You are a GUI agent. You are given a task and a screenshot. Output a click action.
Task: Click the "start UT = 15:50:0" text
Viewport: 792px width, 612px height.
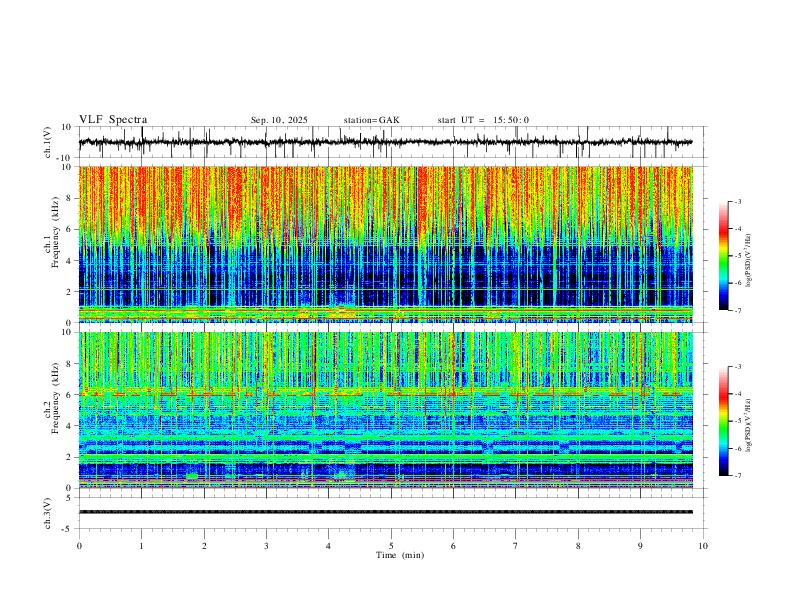(x=483, y=120)
